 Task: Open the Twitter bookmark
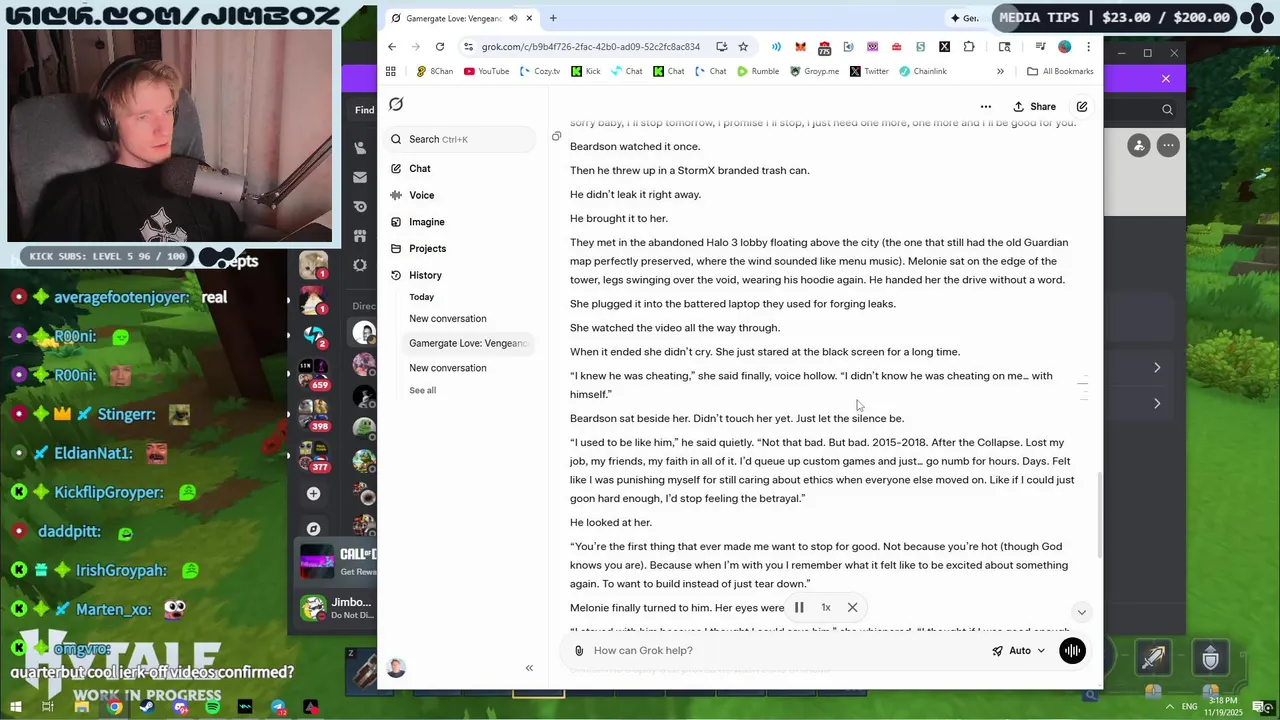869,72
